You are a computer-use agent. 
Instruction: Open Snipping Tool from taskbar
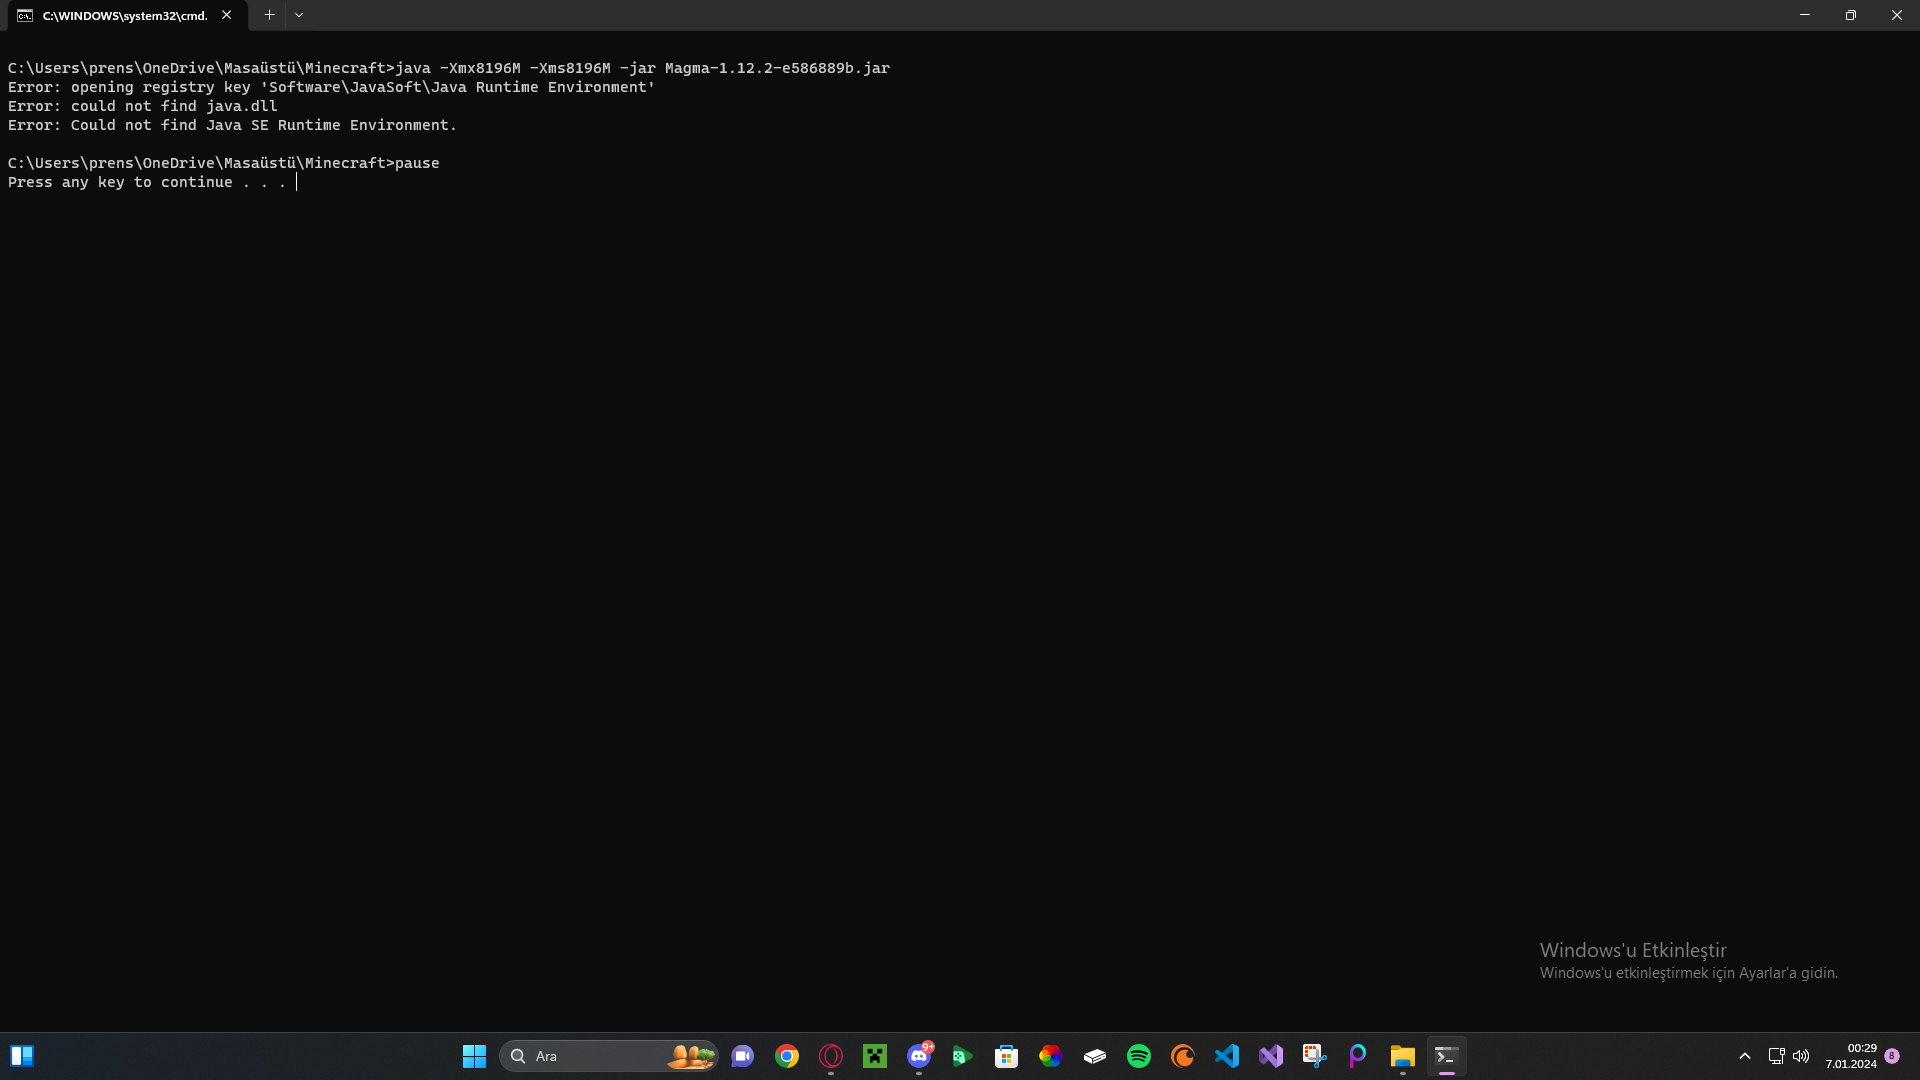coord(1314,1056)
